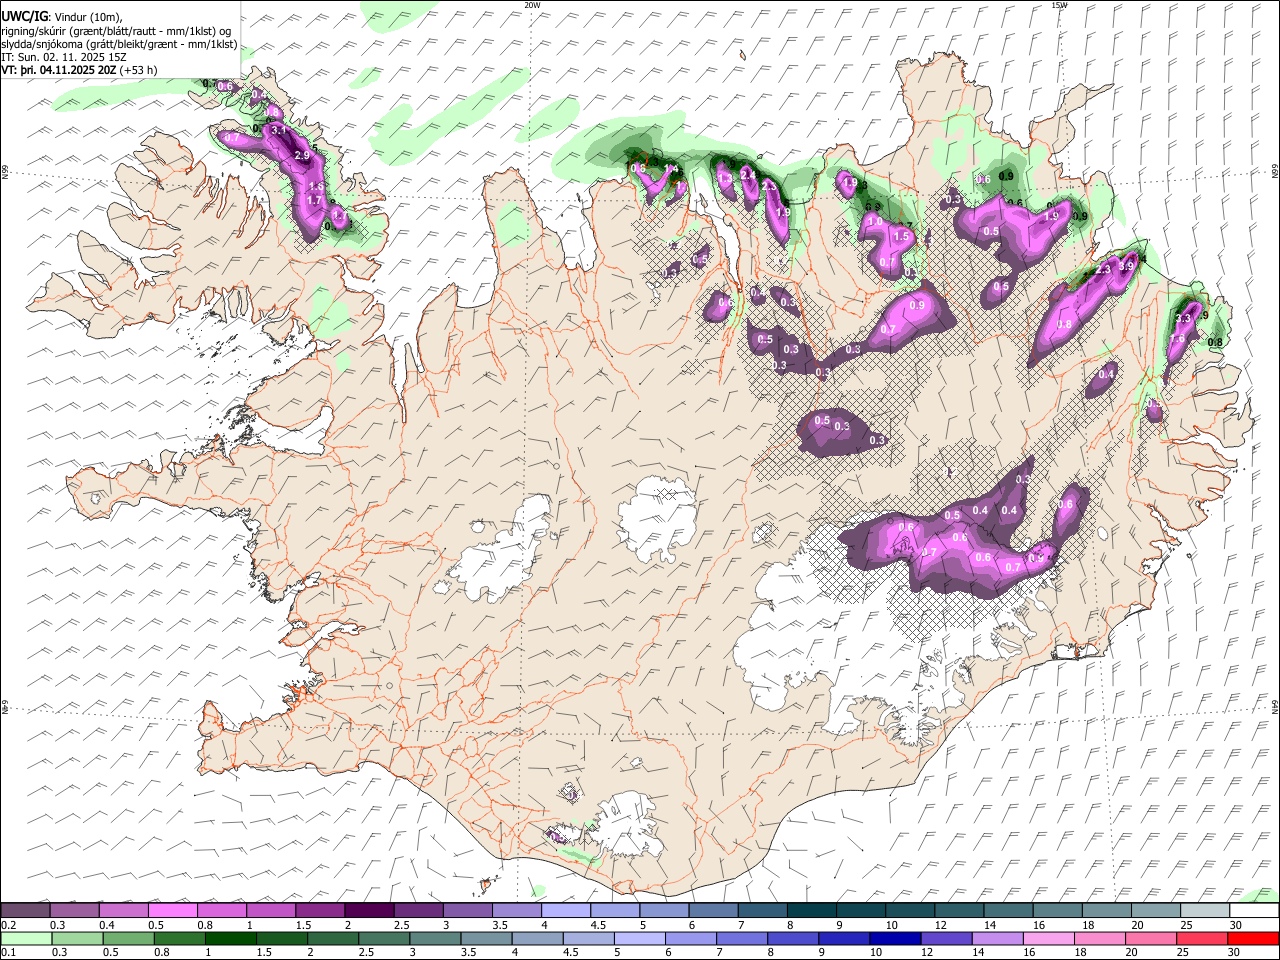Viewport: 1280px width, 960px height.
Task: Pick the darkest green rain swatch at 1
Action: 231,938
